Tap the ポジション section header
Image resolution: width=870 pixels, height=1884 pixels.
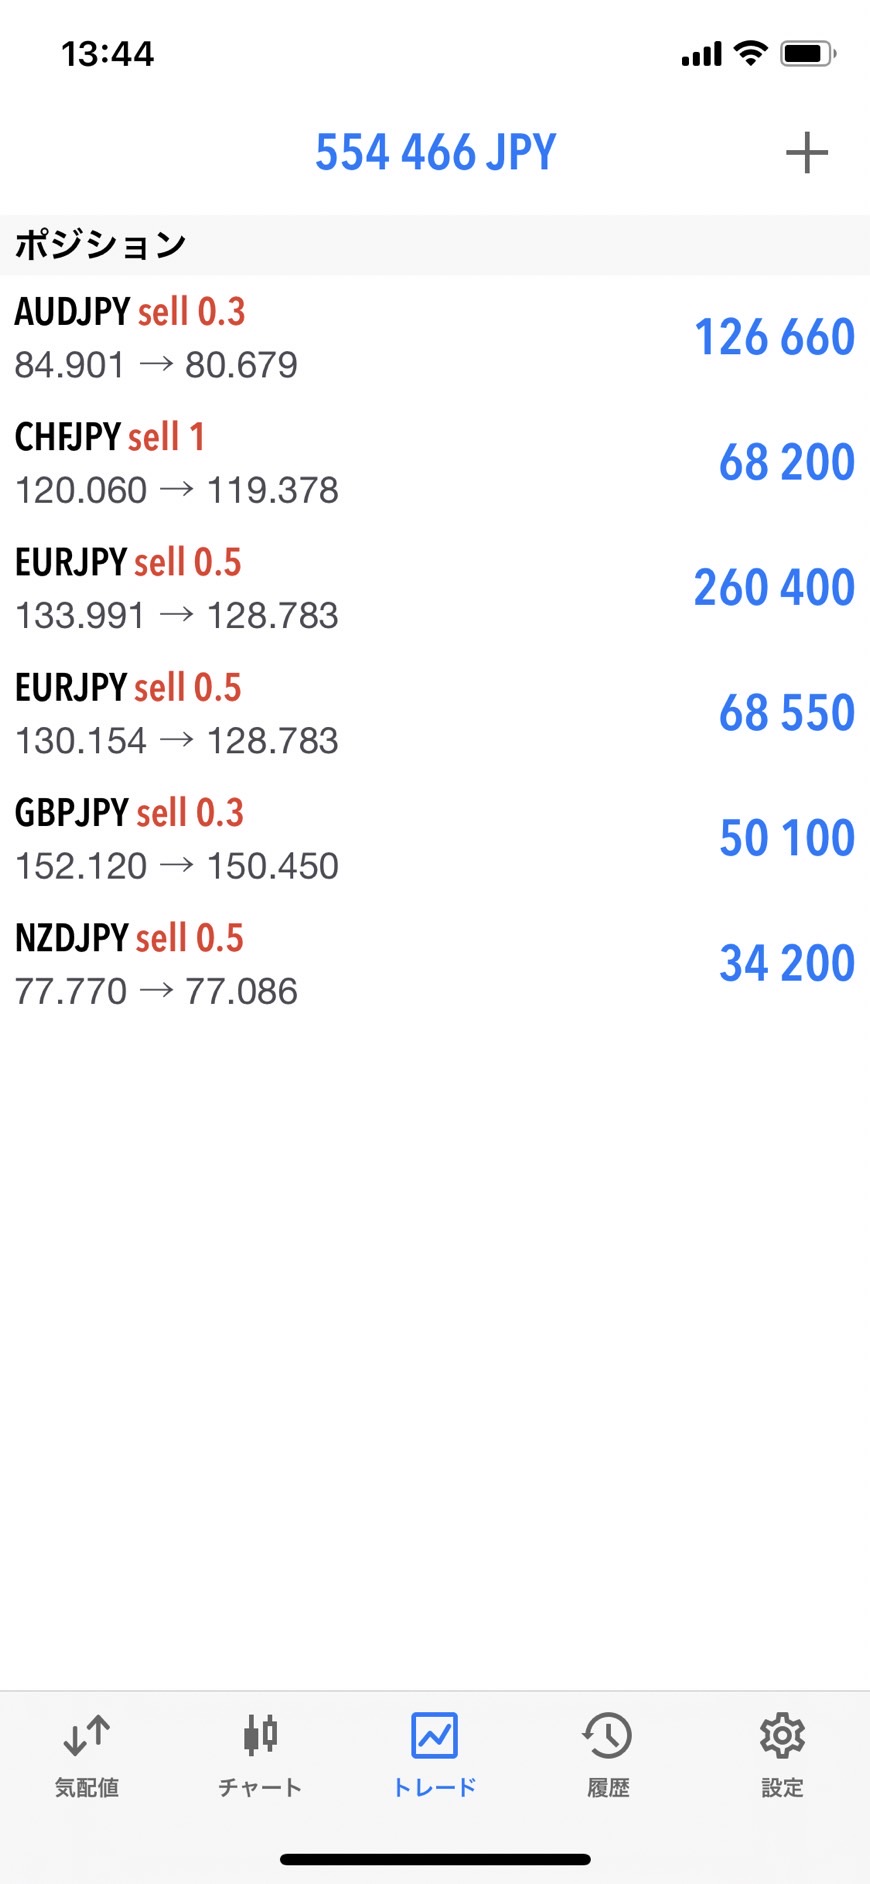100,245
